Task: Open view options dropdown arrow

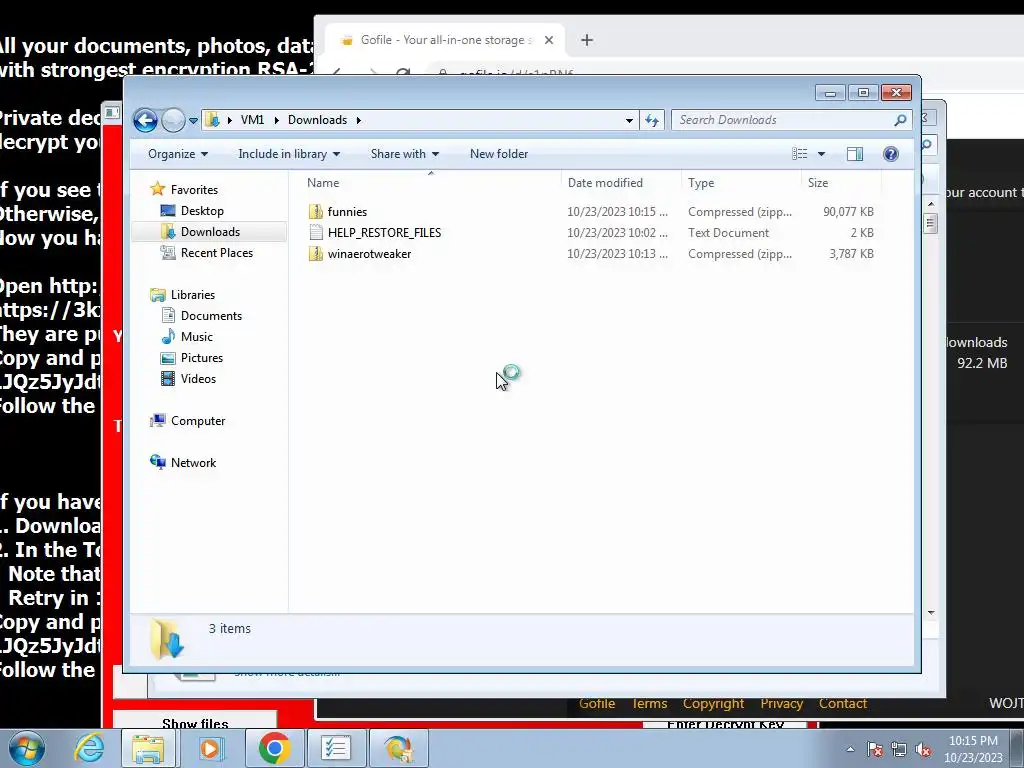Action: (x=822, y=154)
